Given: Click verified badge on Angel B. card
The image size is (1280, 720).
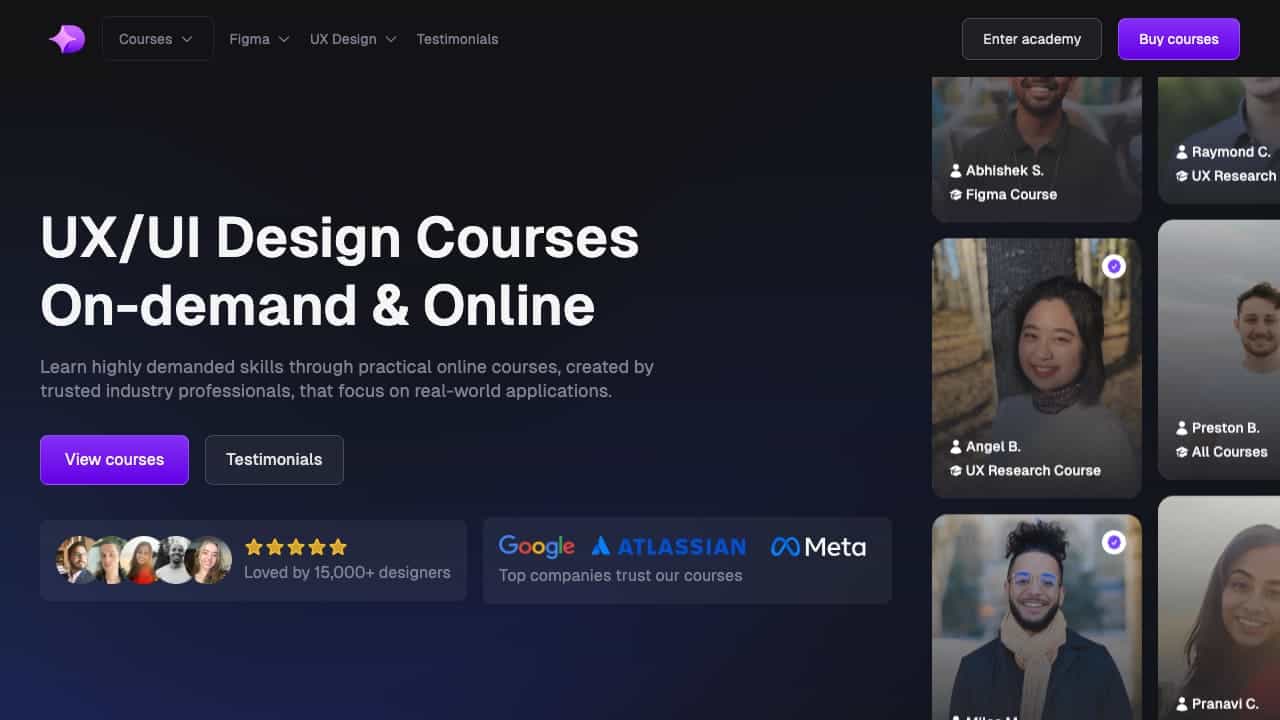Looking at the screenshot, I should pos(1113,267).
